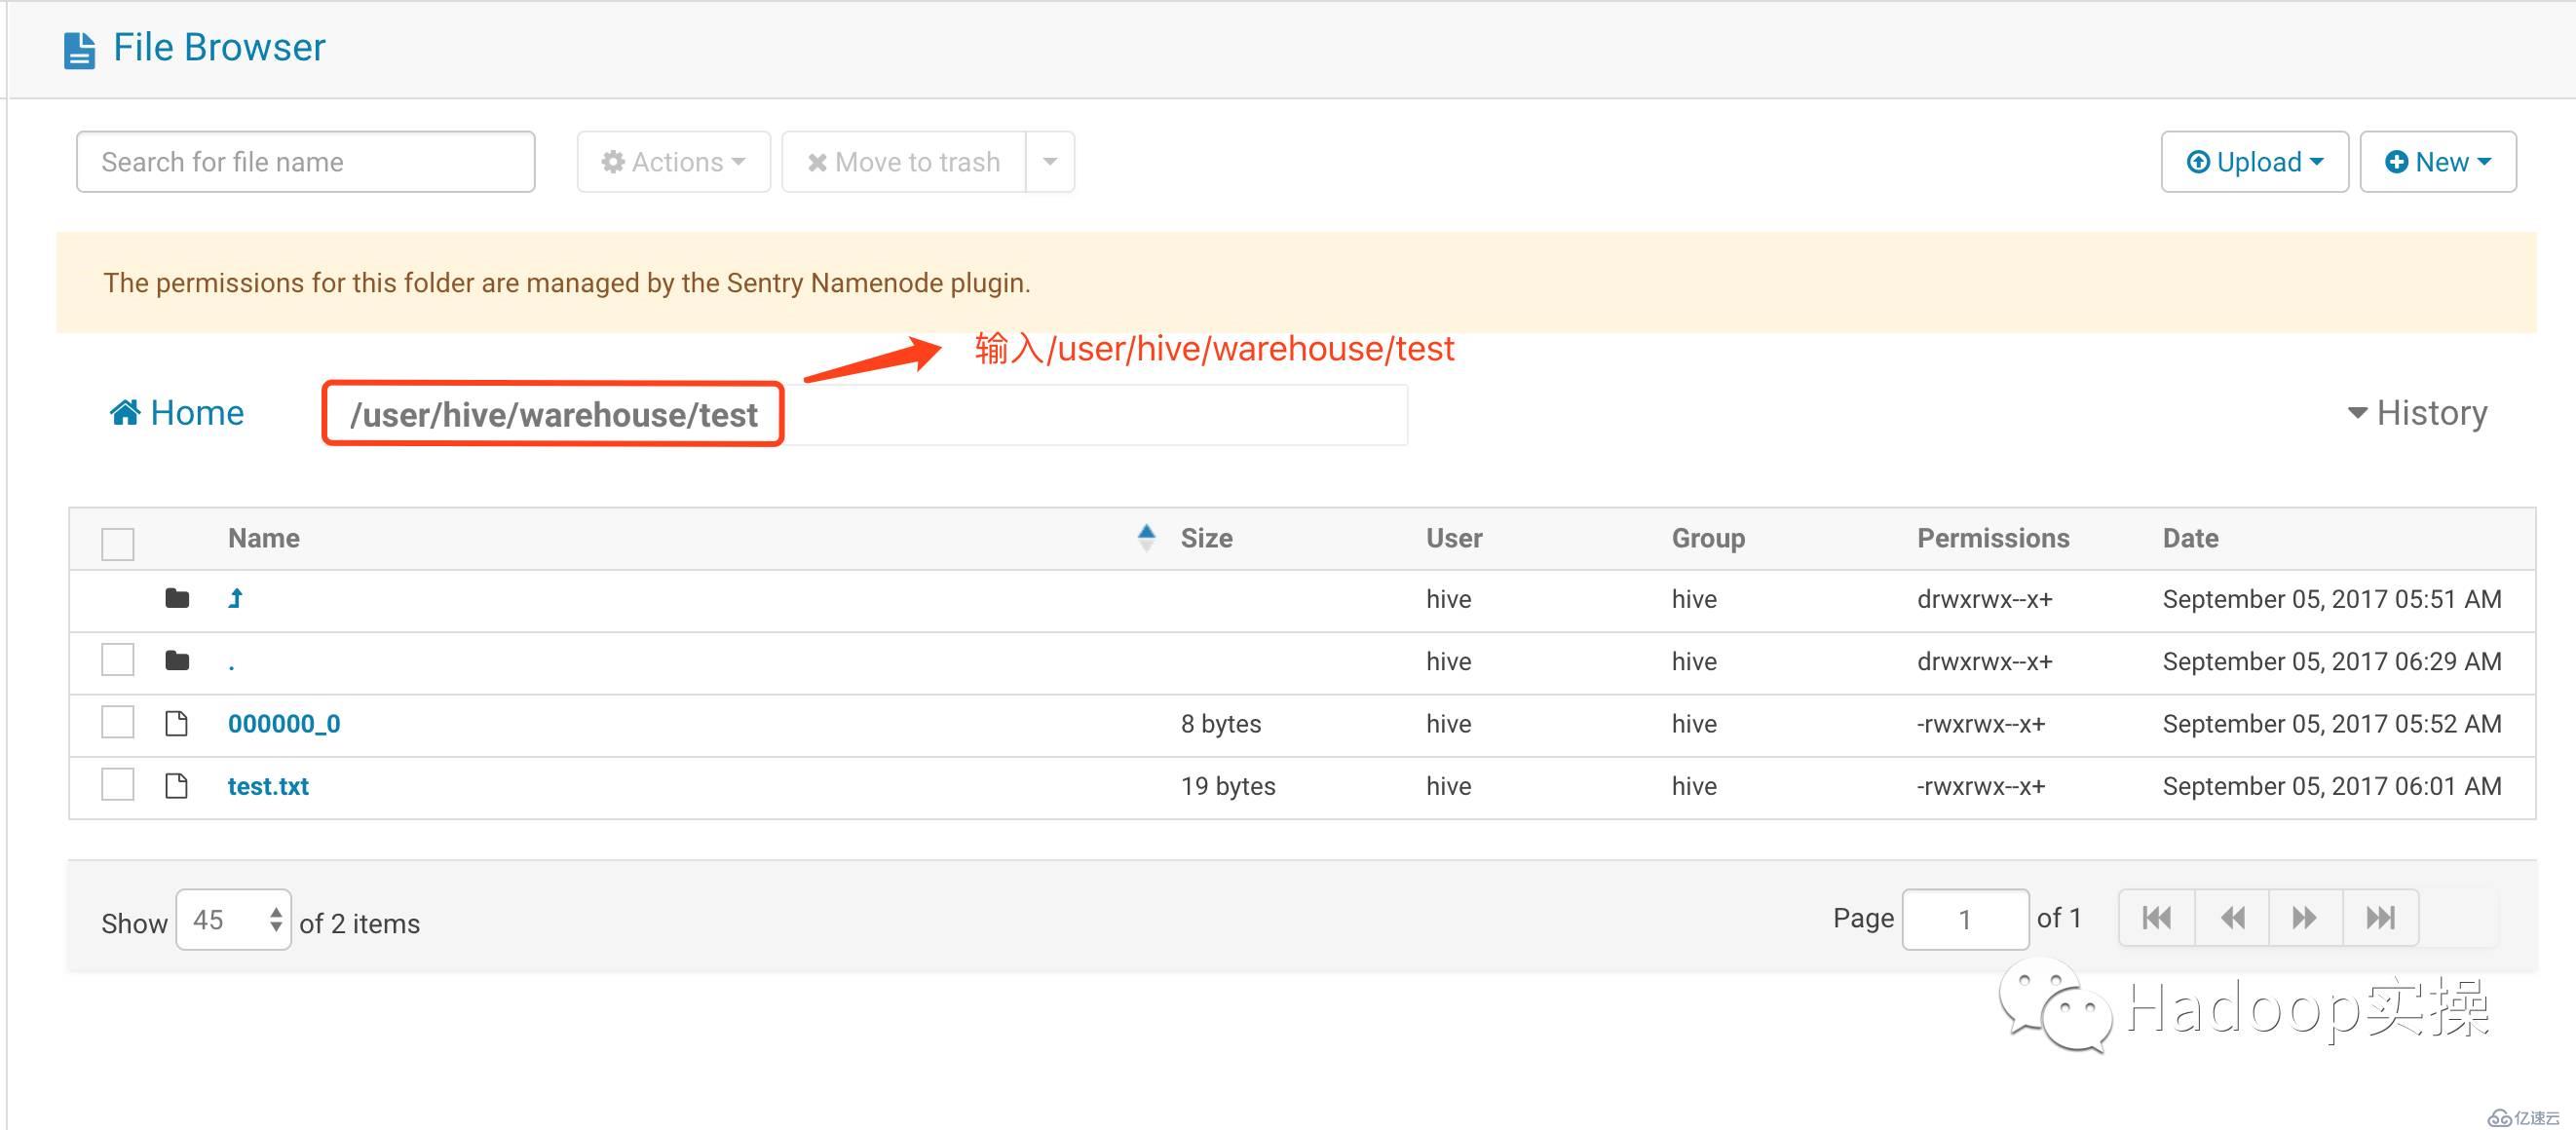
Task: Click the Actions menu dropdown
Action: coord(672,161)
